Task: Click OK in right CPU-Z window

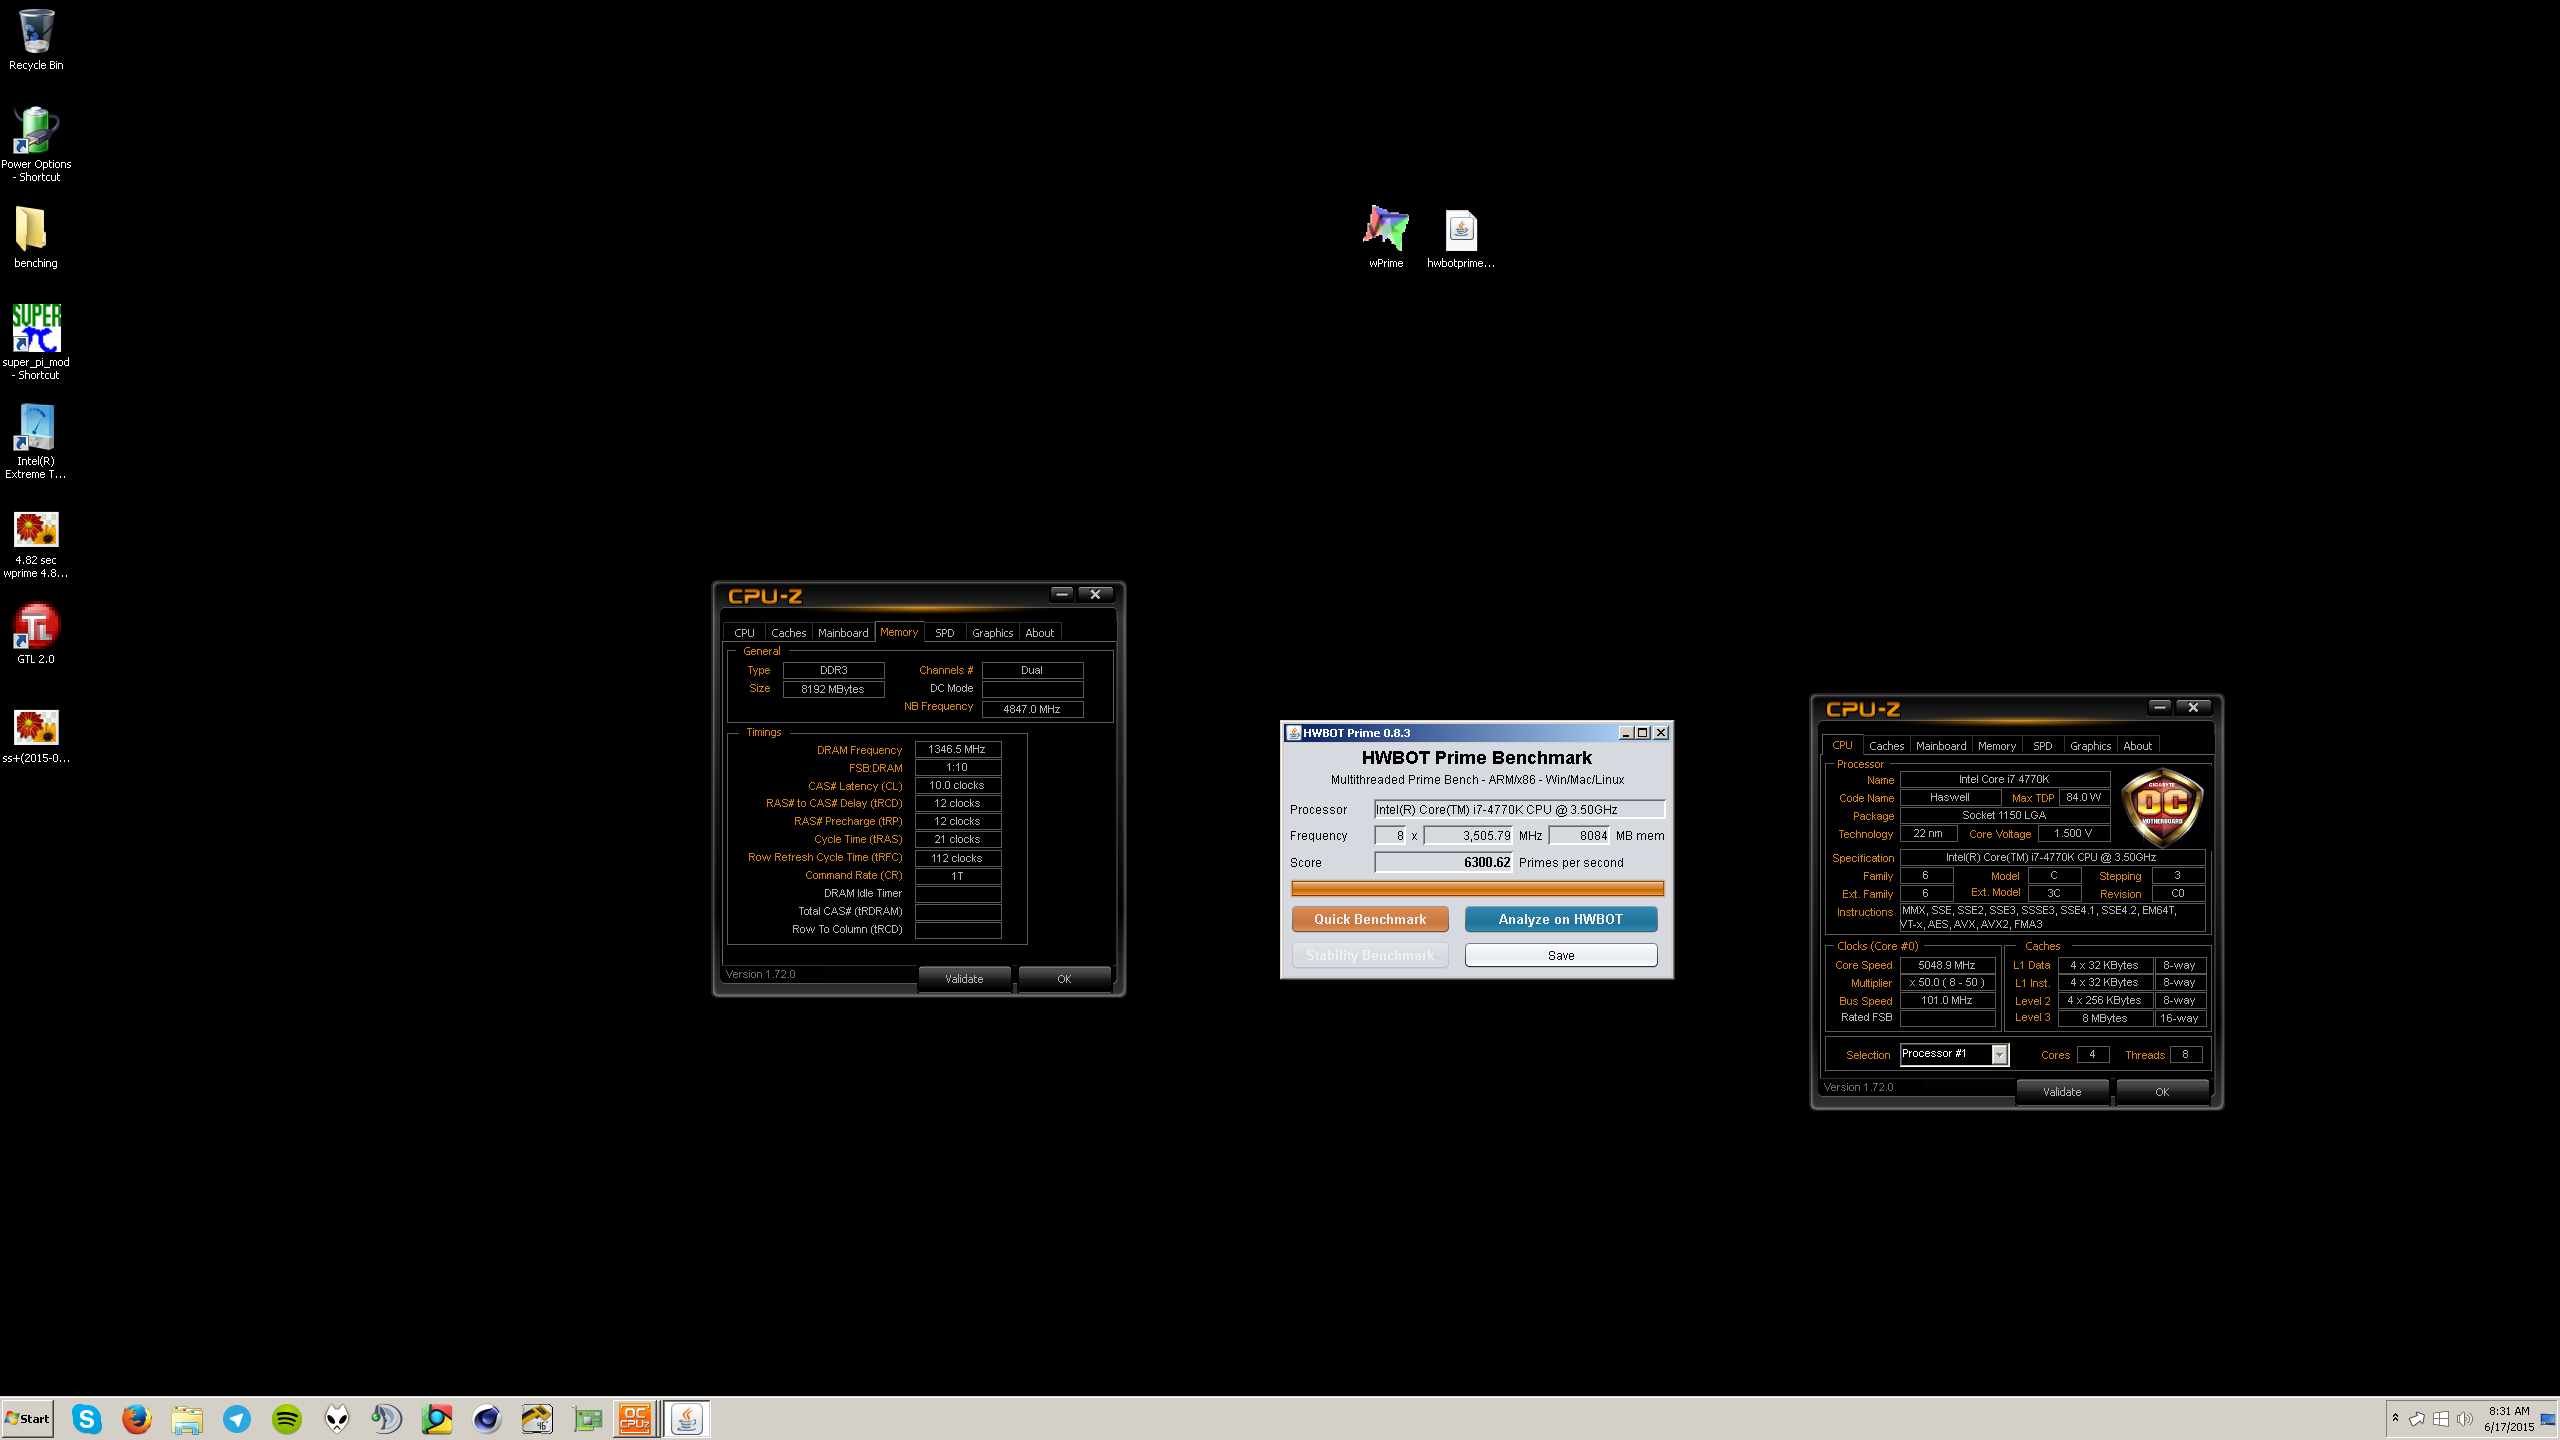Action: click(2162, 1092)
